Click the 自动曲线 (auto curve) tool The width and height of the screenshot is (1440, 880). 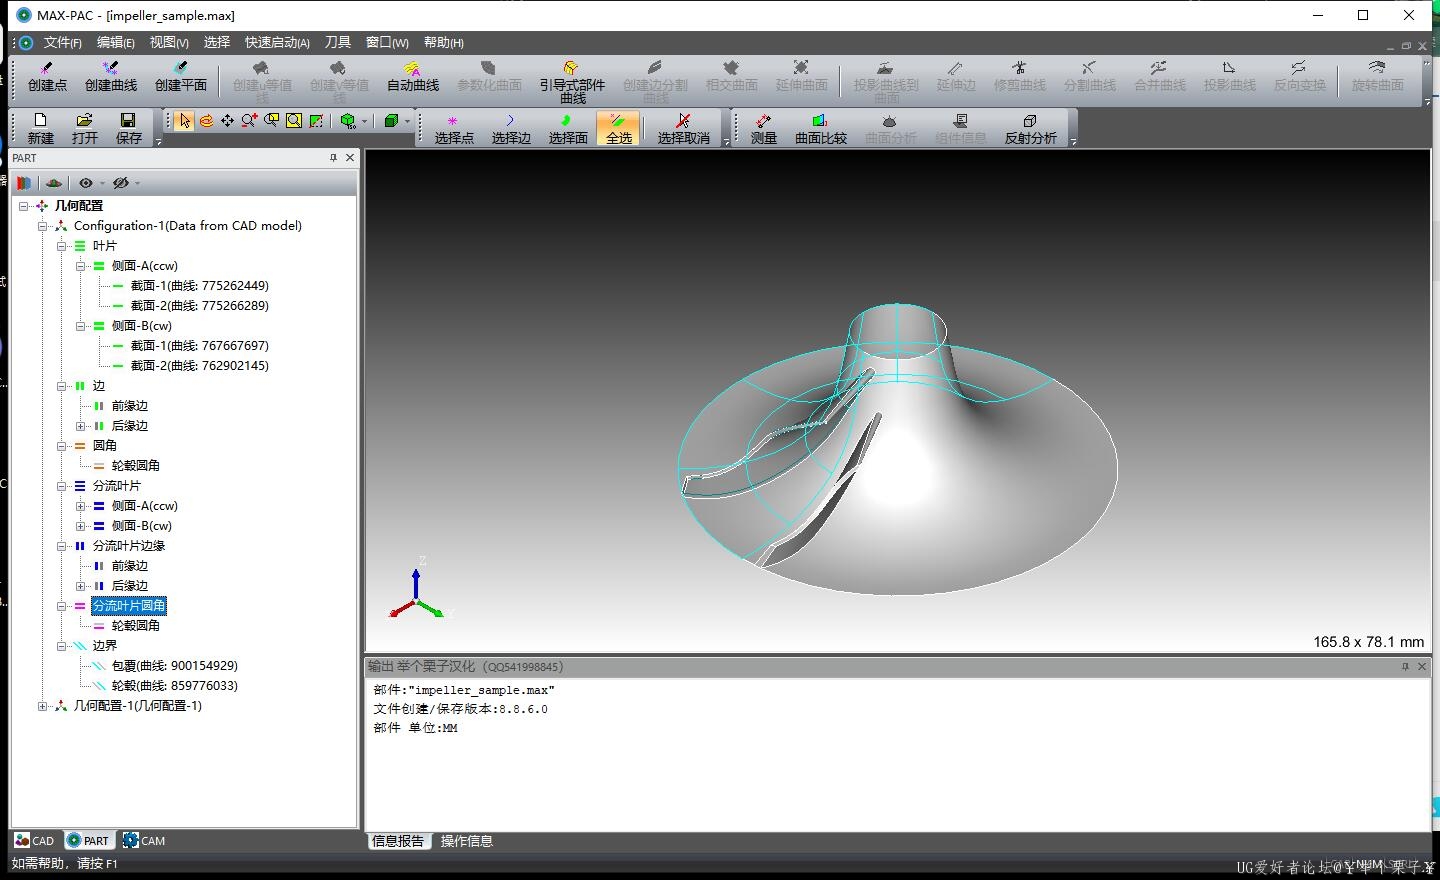click(413, 77)
